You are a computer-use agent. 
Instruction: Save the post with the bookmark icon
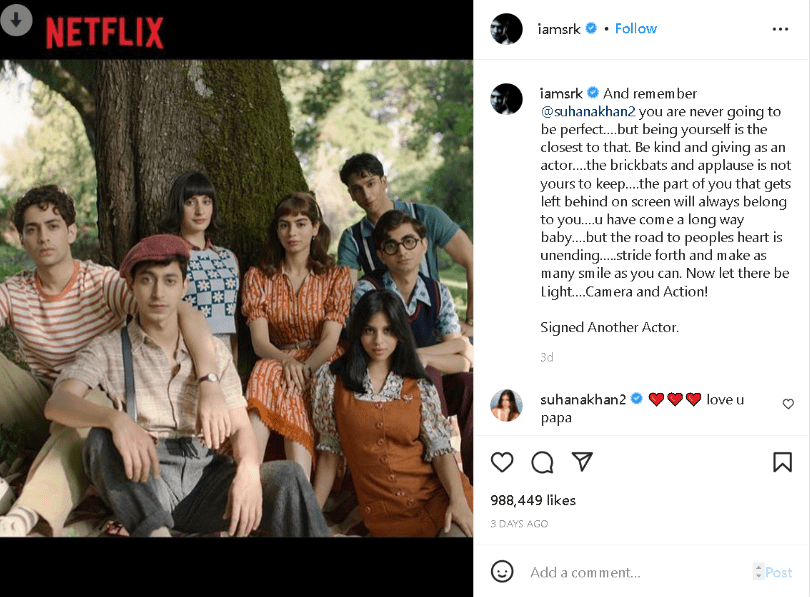coord(782,462)
